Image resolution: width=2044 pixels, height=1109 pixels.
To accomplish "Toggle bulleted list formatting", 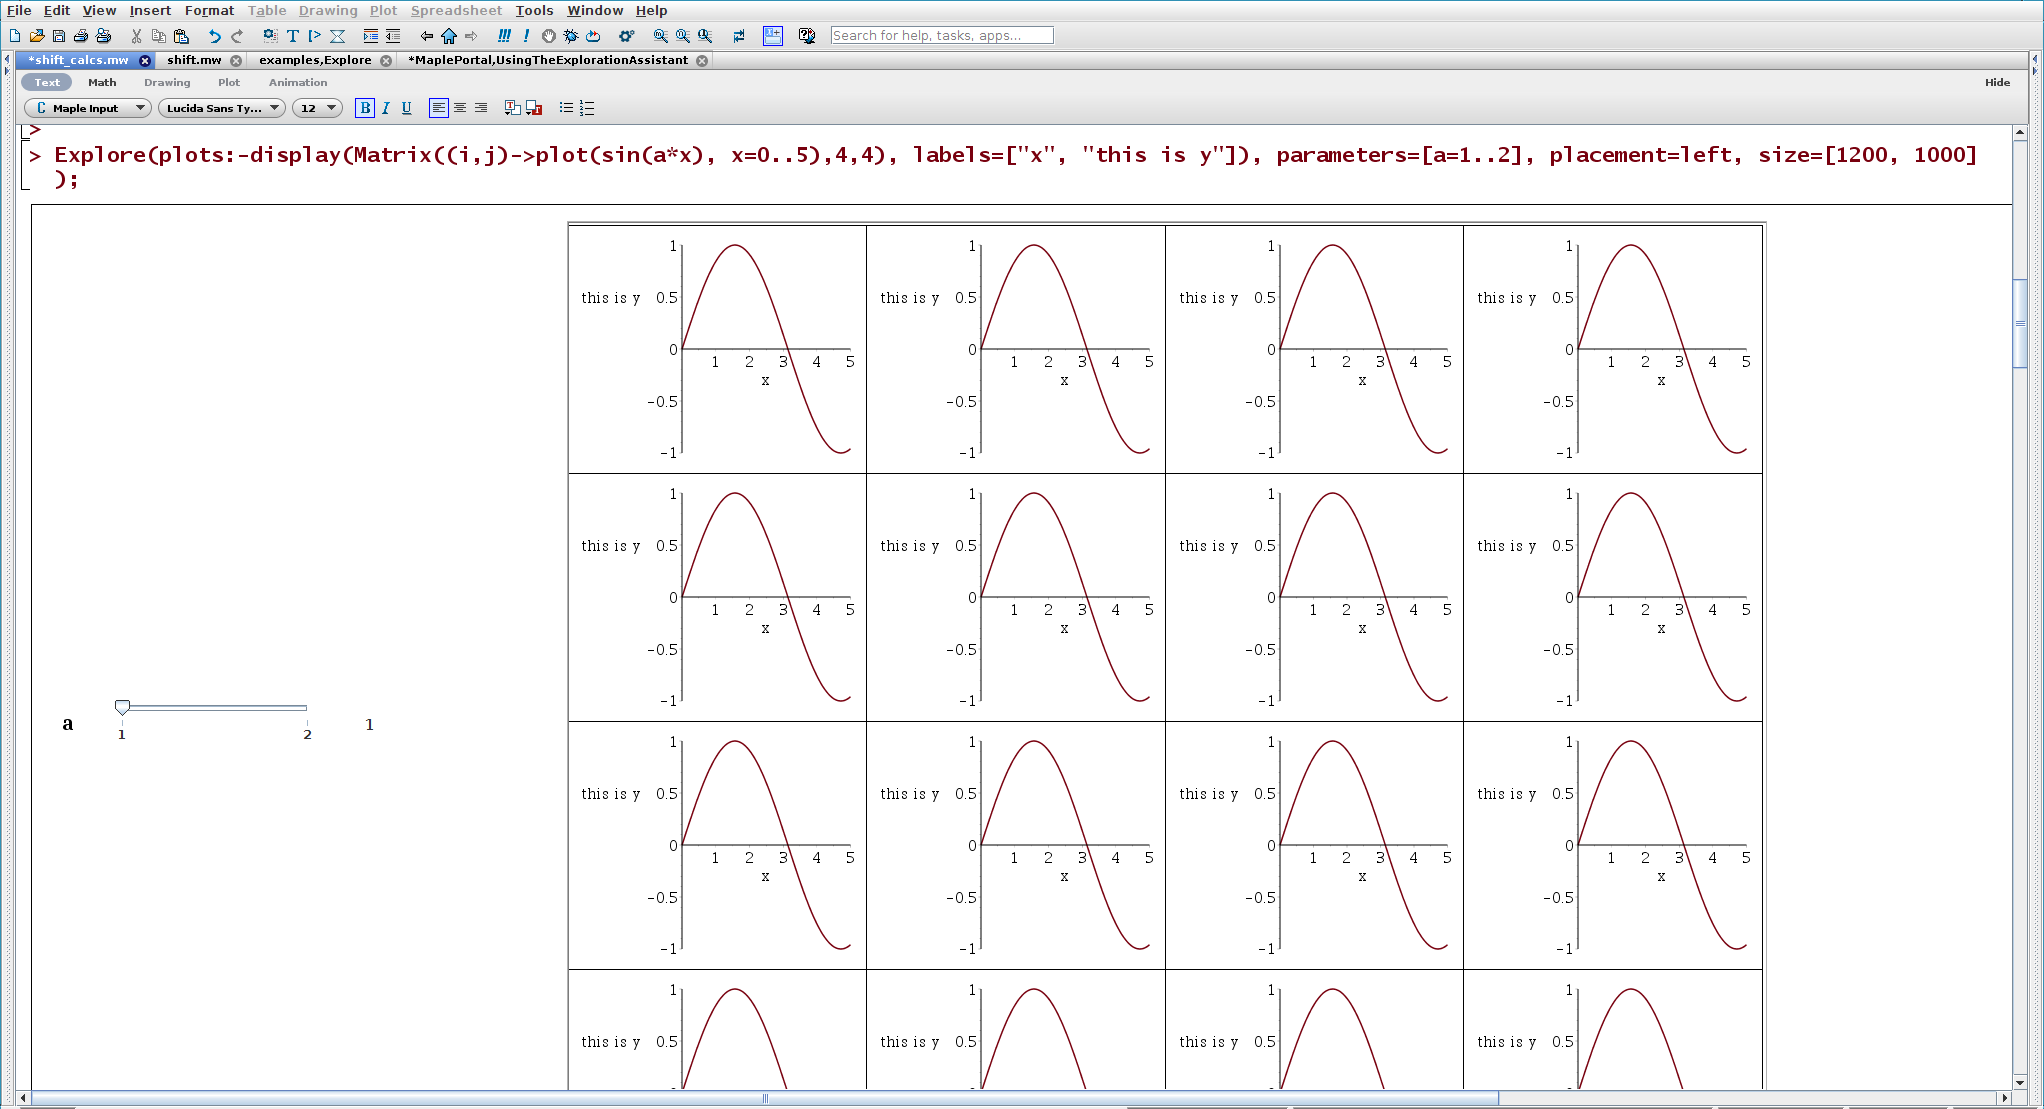I will coord(566,108).
